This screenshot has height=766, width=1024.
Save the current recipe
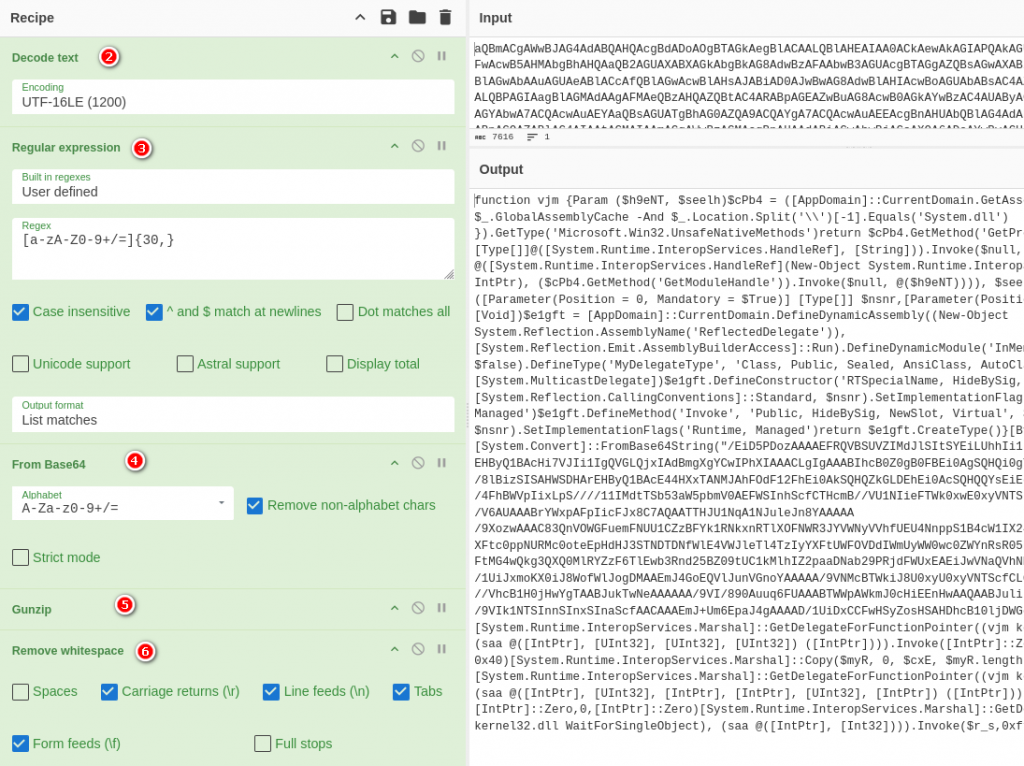click(388, 18)
